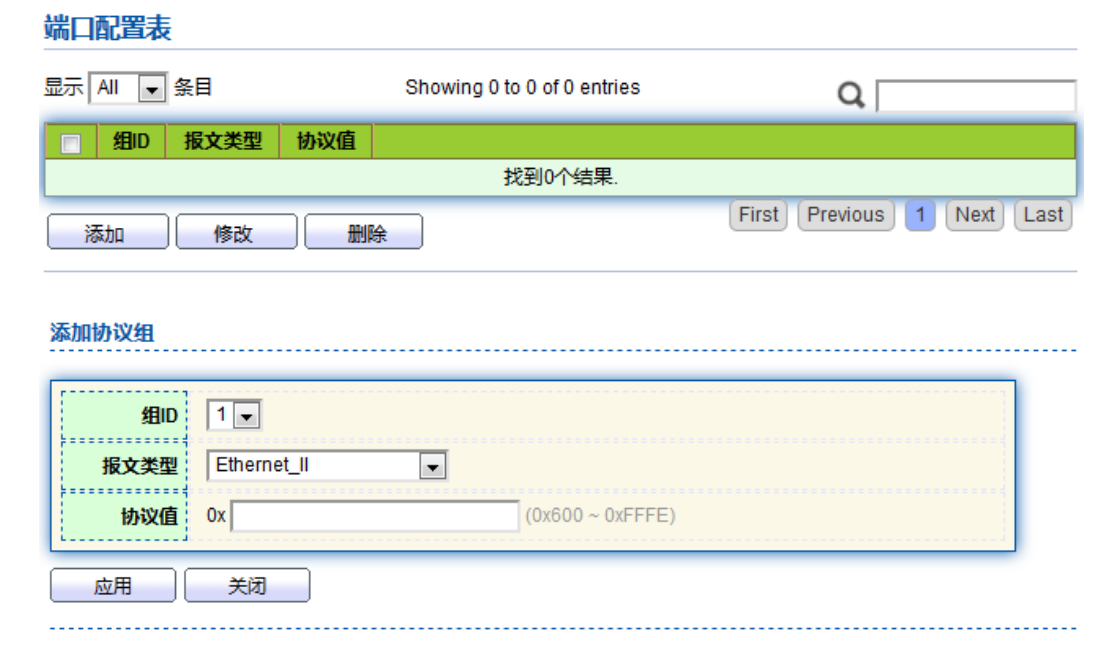Image resolution: width=1117 pixels, height=645 pixels.
Task: Click the 修改 button
Action: [237, 232]
